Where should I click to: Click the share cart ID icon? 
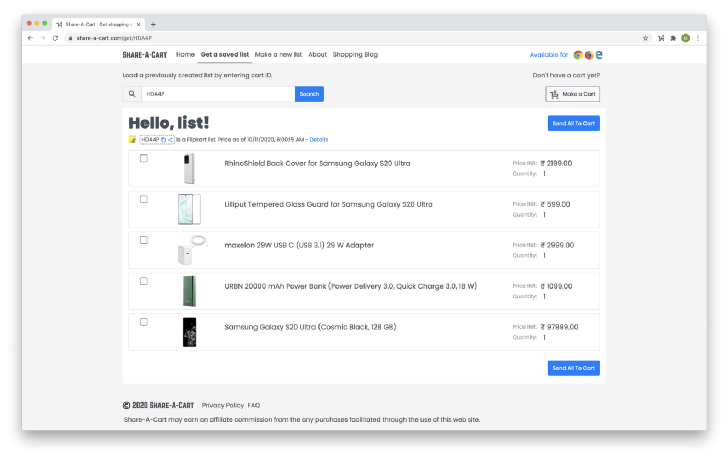tap(171, 139)
